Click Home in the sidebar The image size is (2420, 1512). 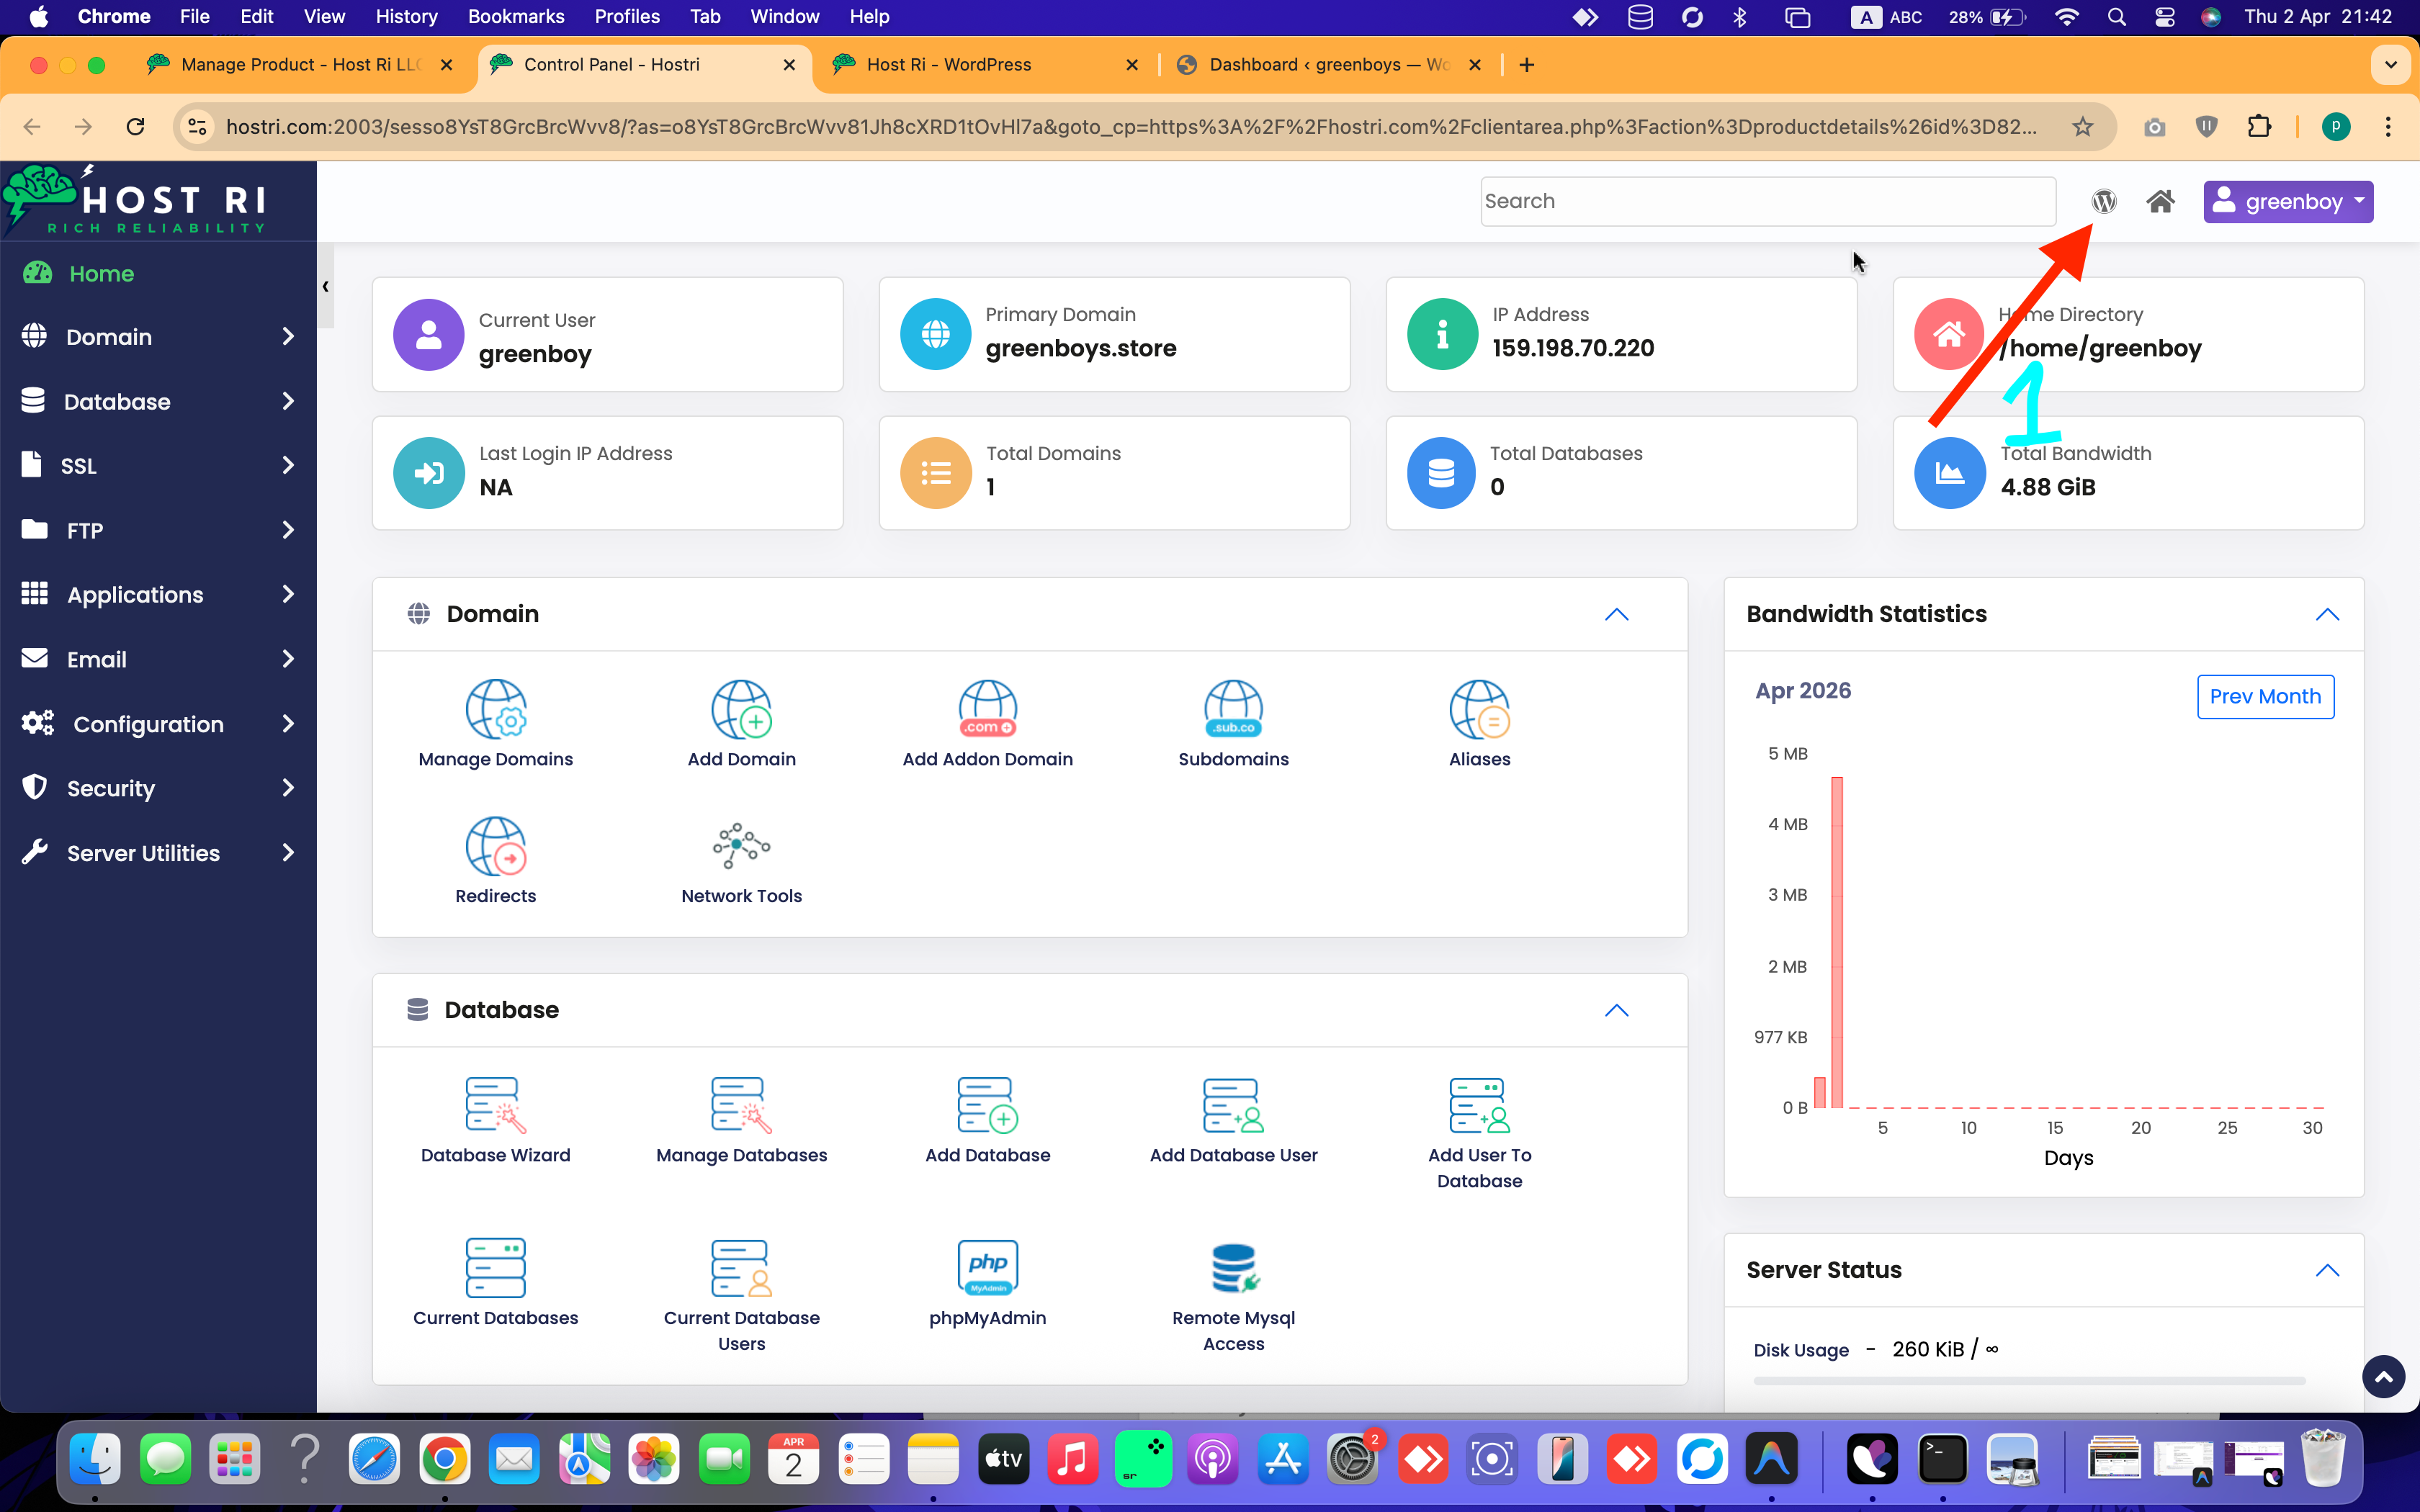pyautogui.click(x=101, y=273)
